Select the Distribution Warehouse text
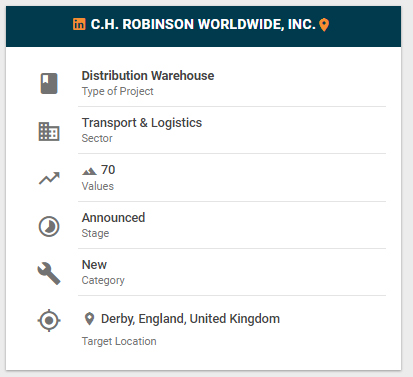 click(148, 76)
